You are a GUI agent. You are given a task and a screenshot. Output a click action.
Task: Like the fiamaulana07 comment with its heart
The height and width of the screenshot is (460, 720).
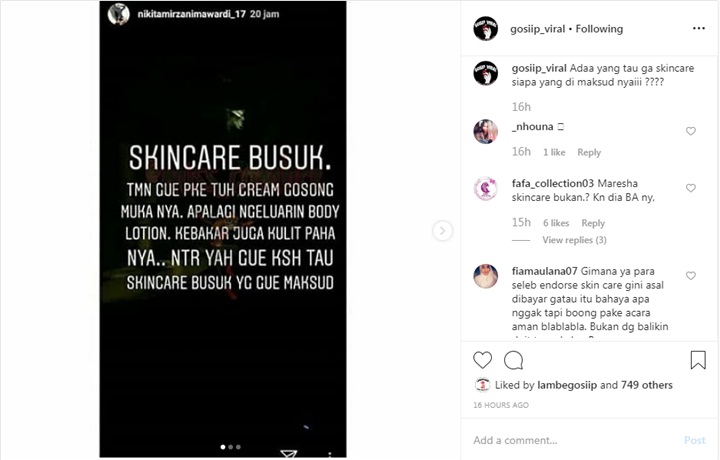(x=691, y=275)
